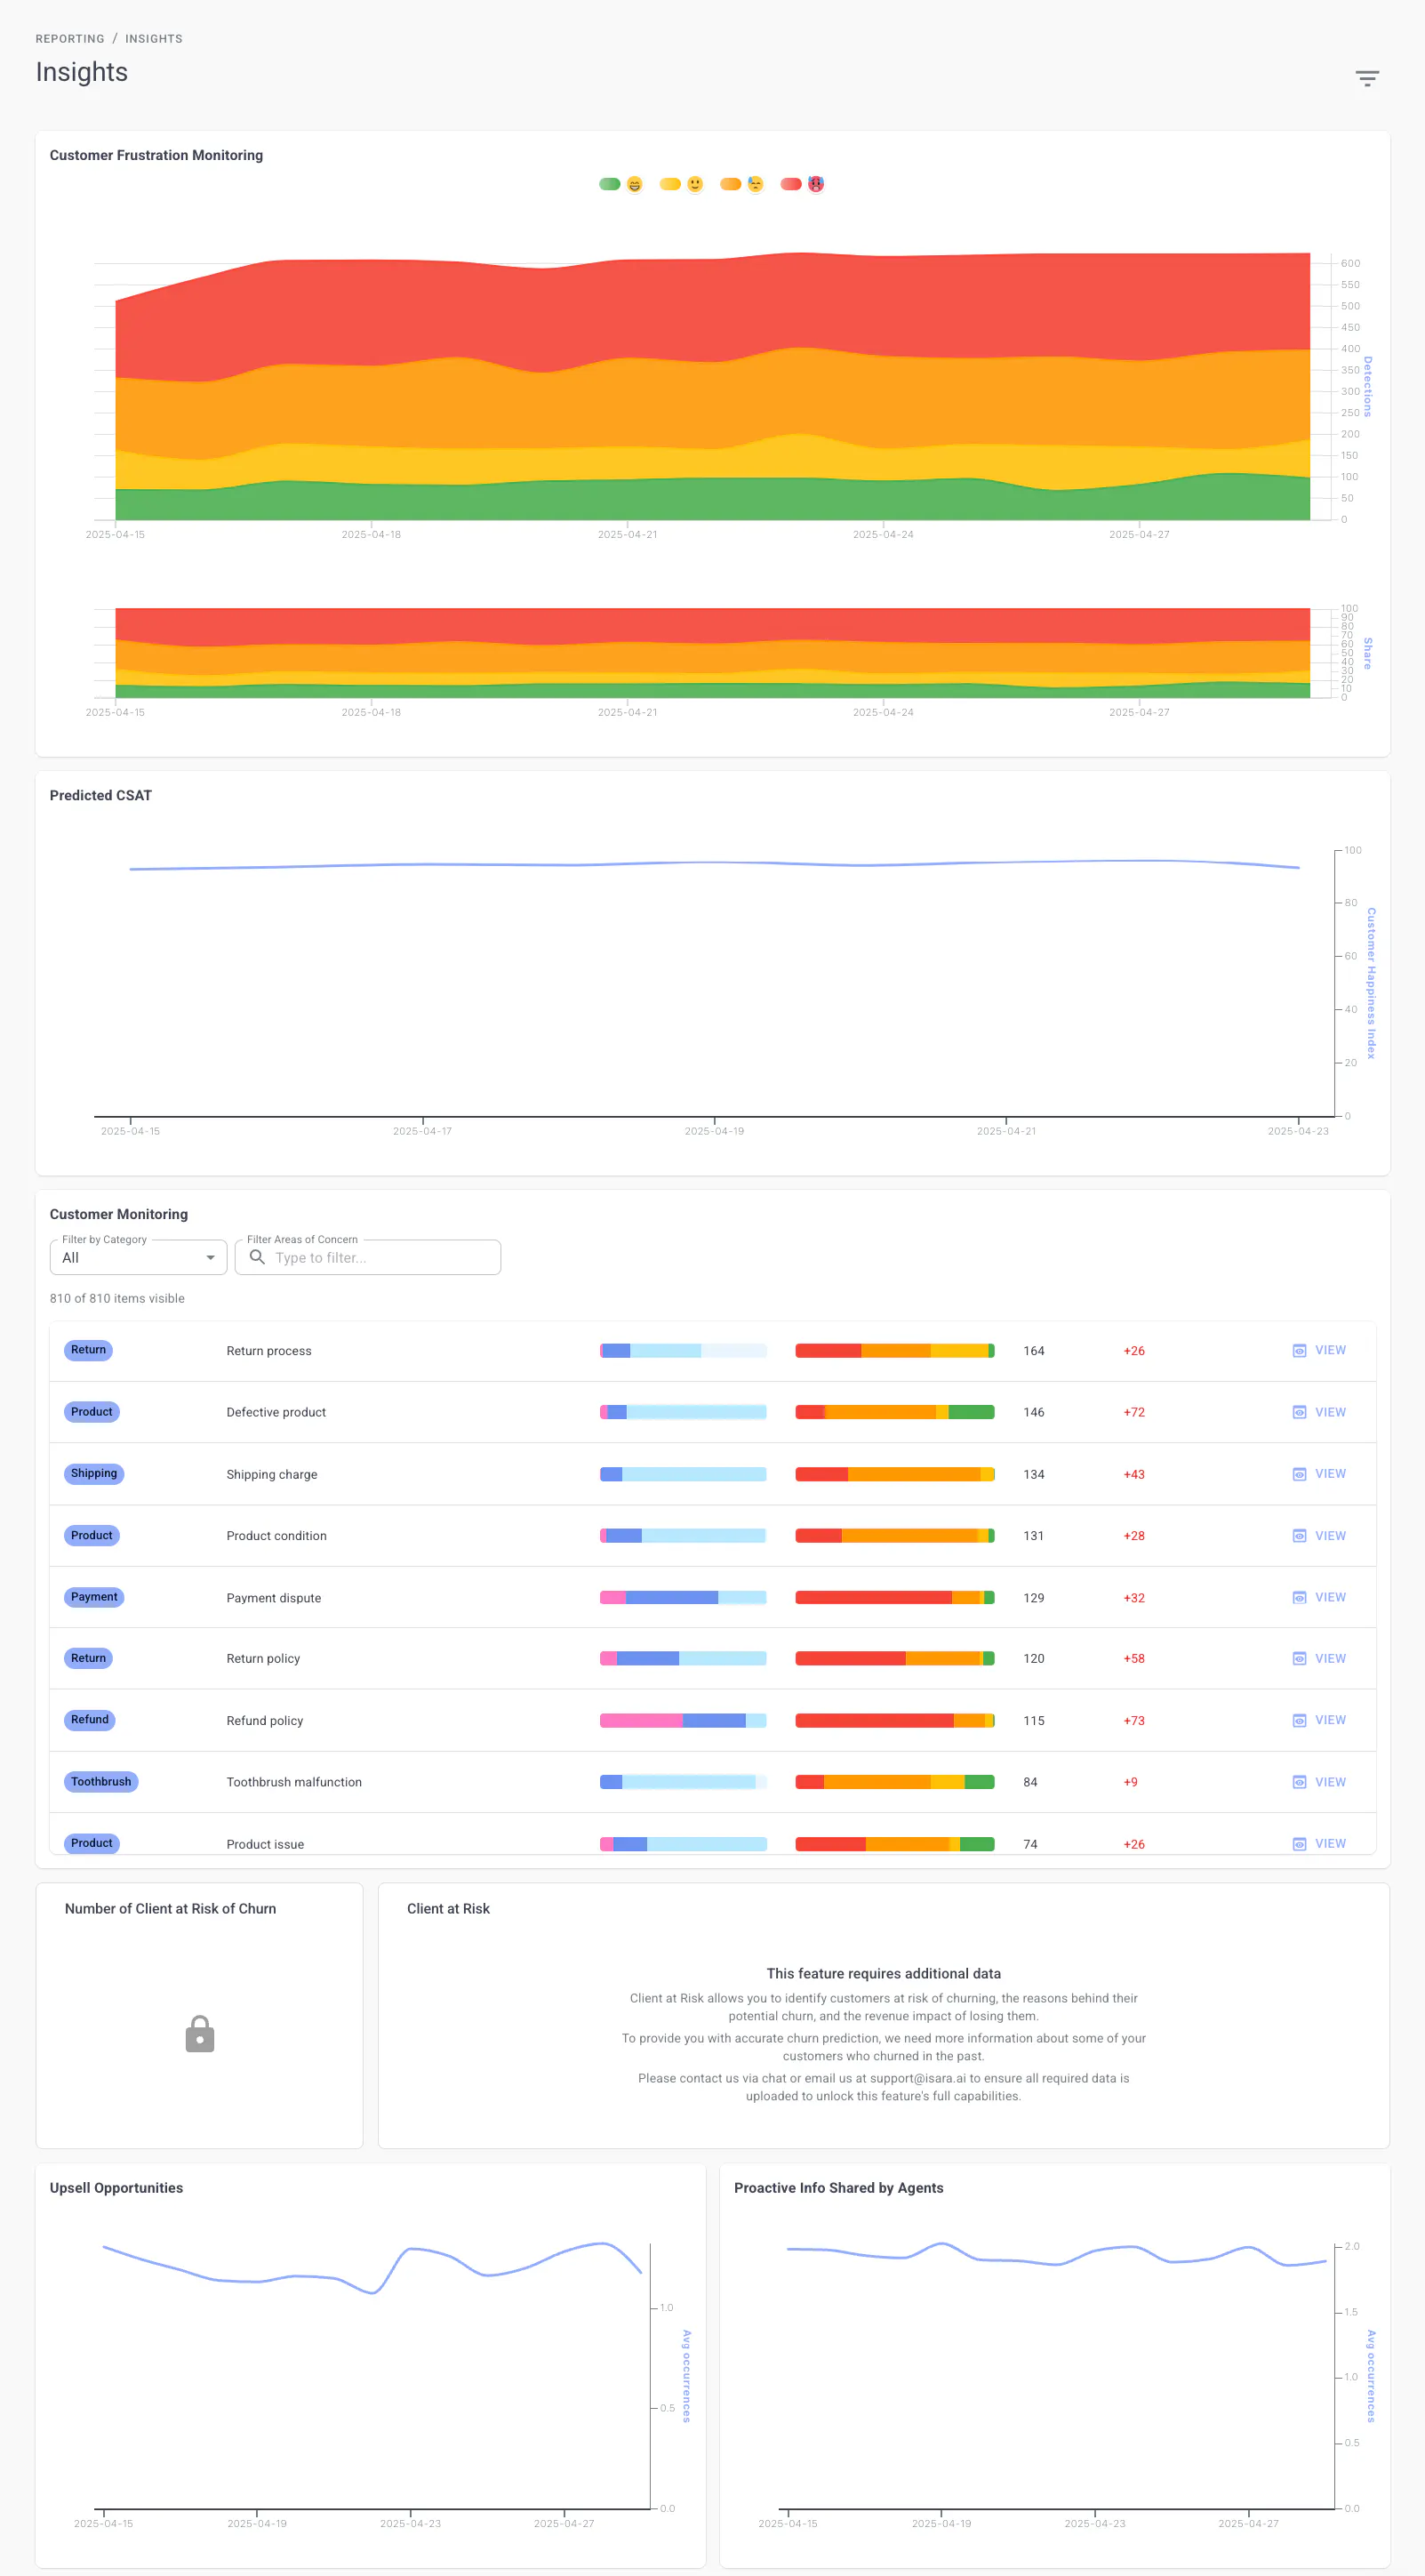Click the 'Payment dispute' area text
Image resolution: width=1425 pixels, height=2576 pixels.
pyautogui.click(x=274, y=1598)
